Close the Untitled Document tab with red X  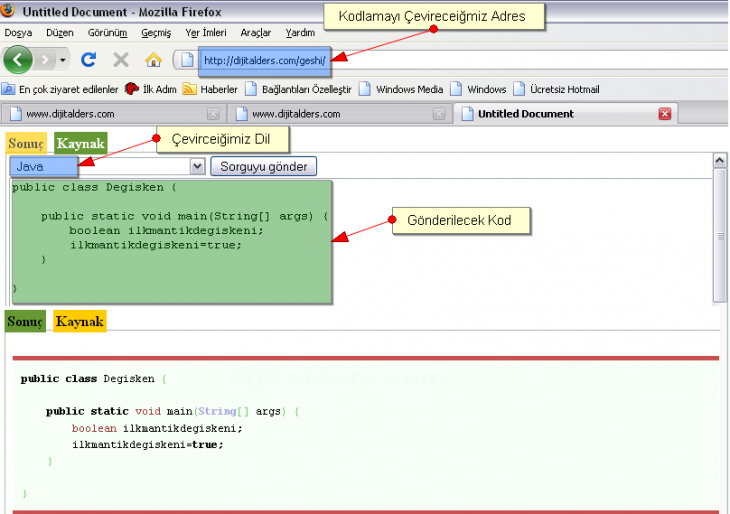tap(665, 114)
